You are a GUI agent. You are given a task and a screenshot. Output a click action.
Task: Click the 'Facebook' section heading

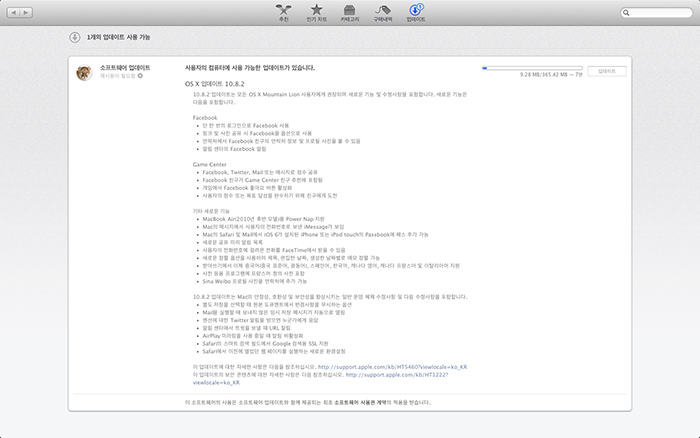tap(205, 118)
